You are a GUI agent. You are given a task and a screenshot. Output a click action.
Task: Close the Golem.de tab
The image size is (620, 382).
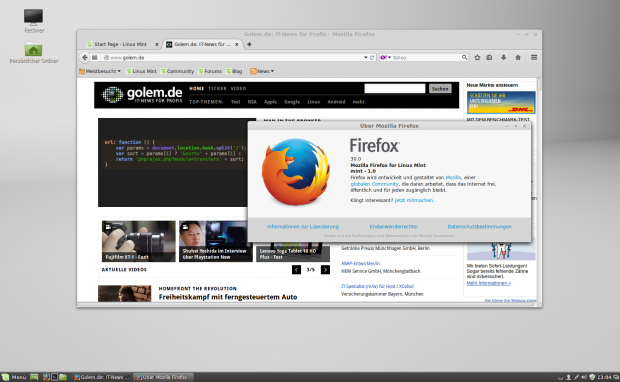(236, 44)
